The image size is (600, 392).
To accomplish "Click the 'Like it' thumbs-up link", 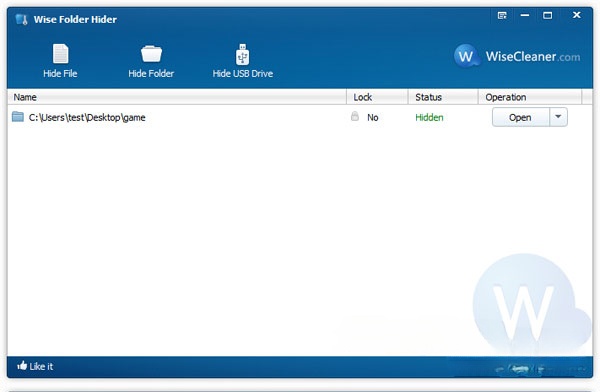I will click(x=35, y=366).
